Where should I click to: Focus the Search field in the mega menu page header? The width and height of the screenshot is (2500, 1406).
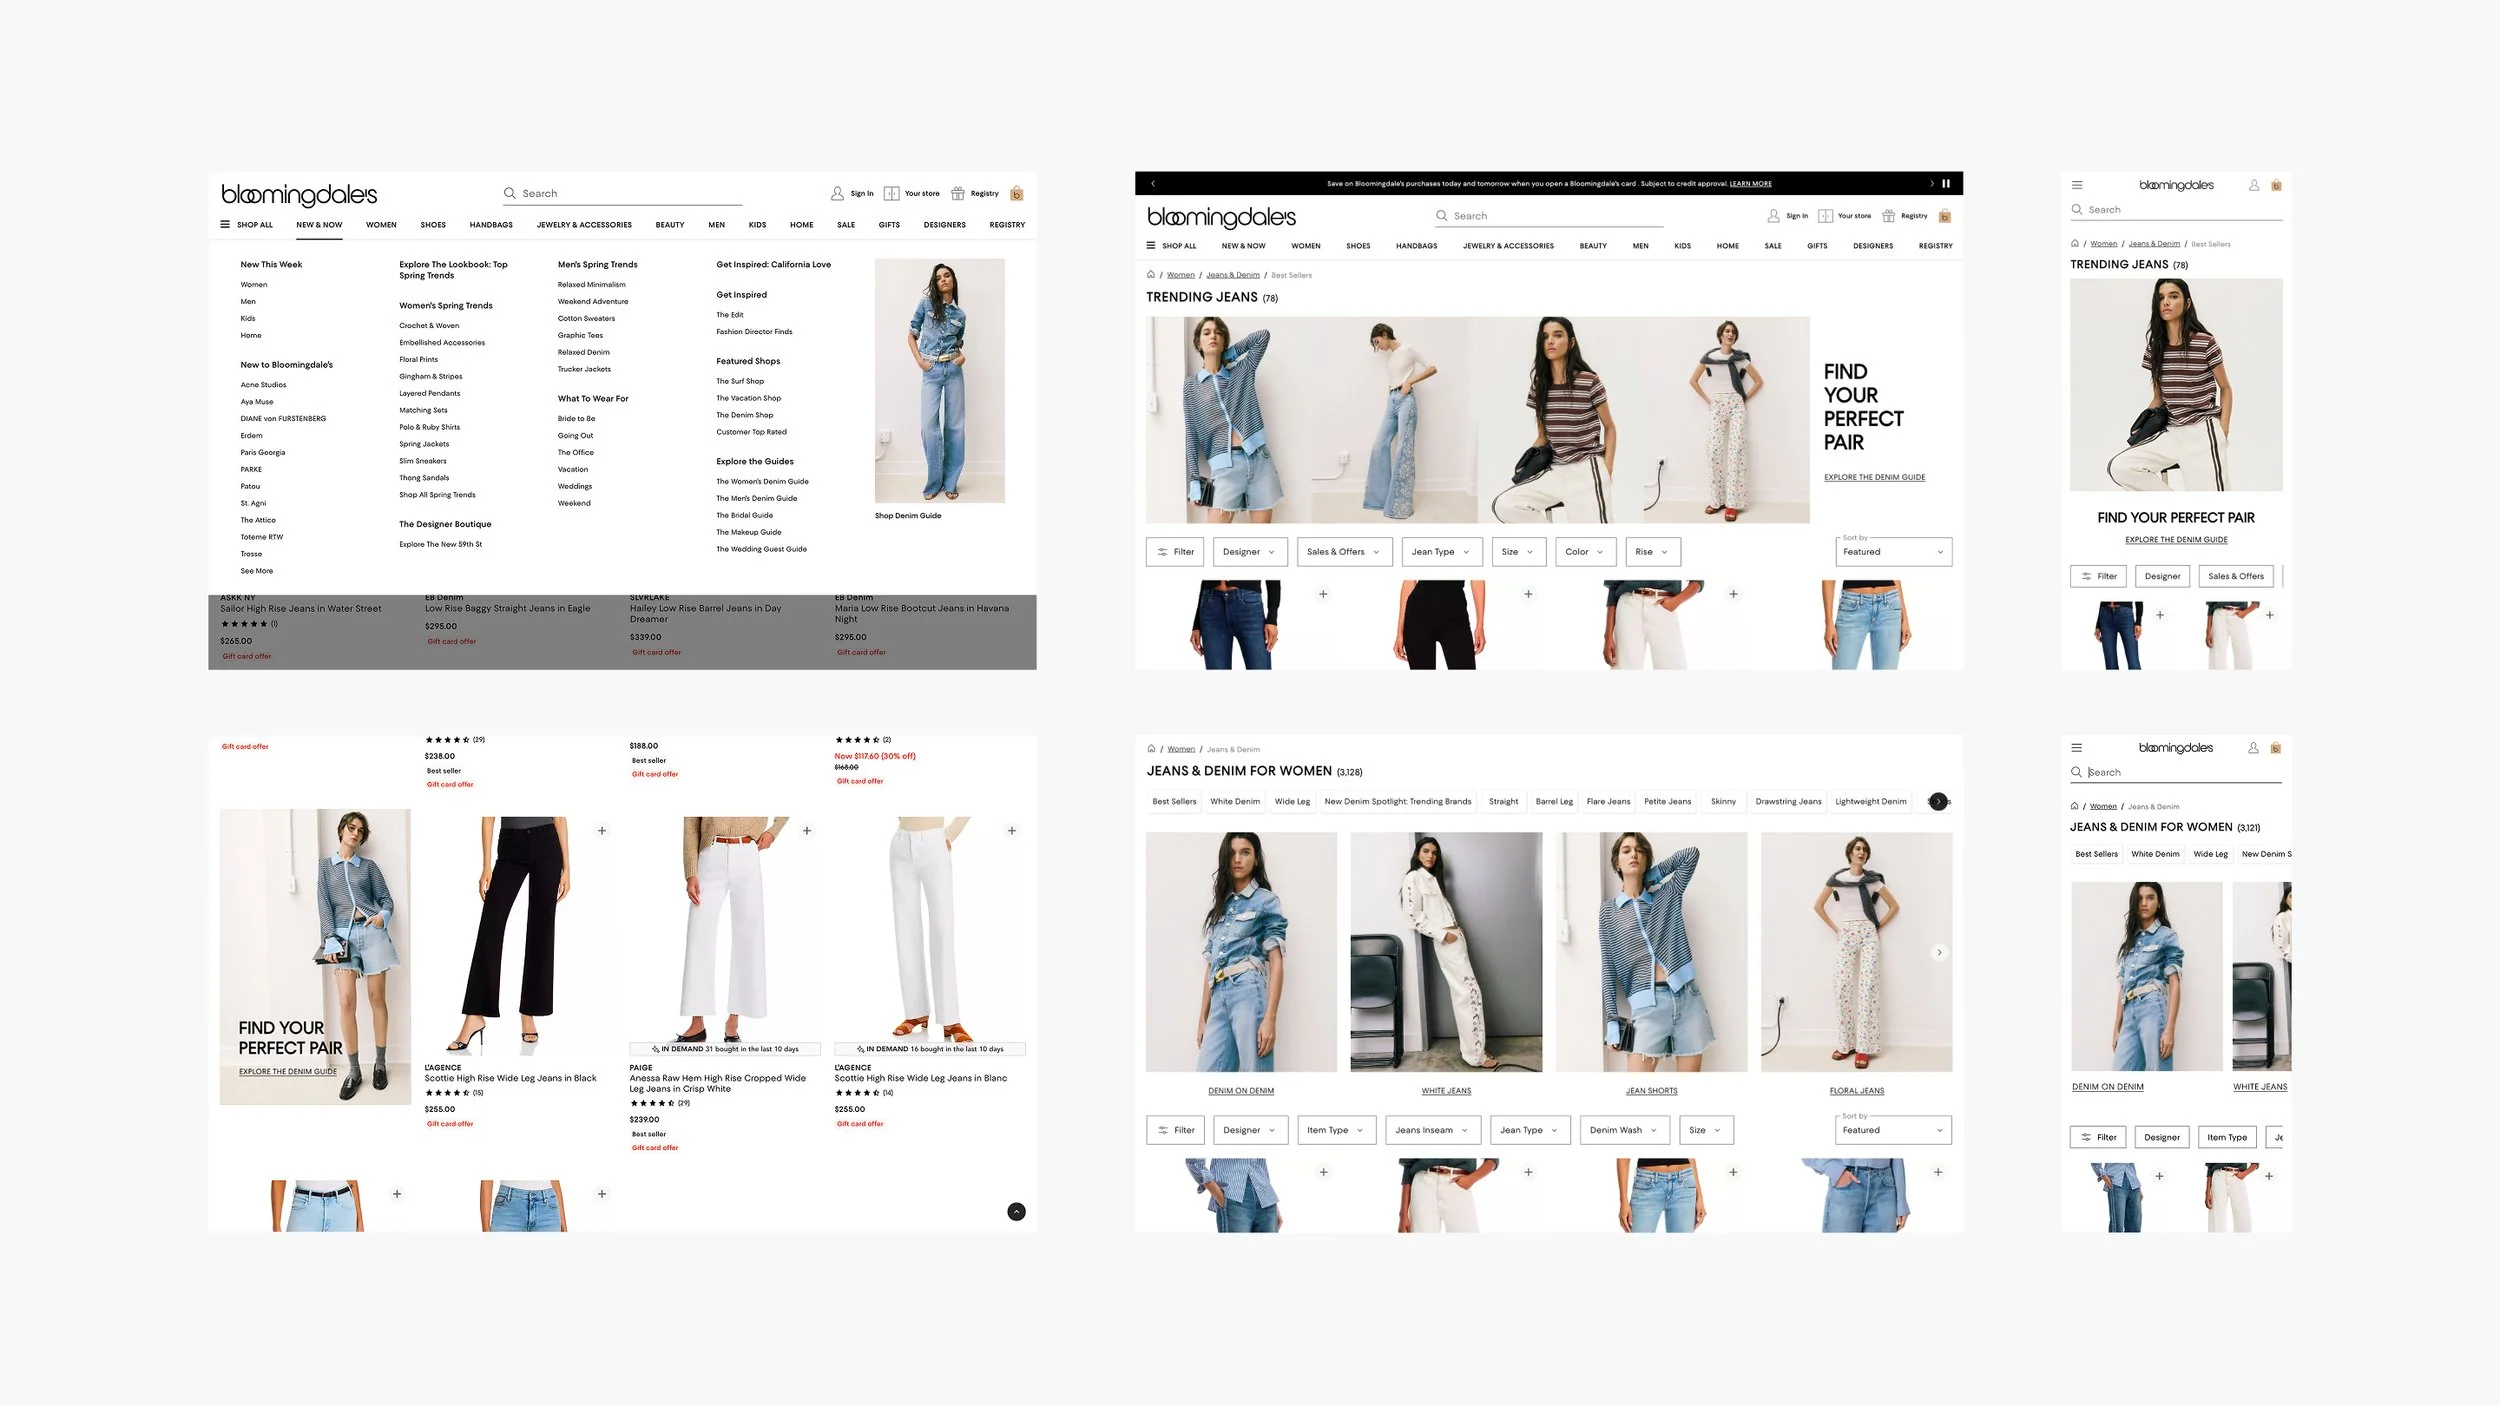622,193
